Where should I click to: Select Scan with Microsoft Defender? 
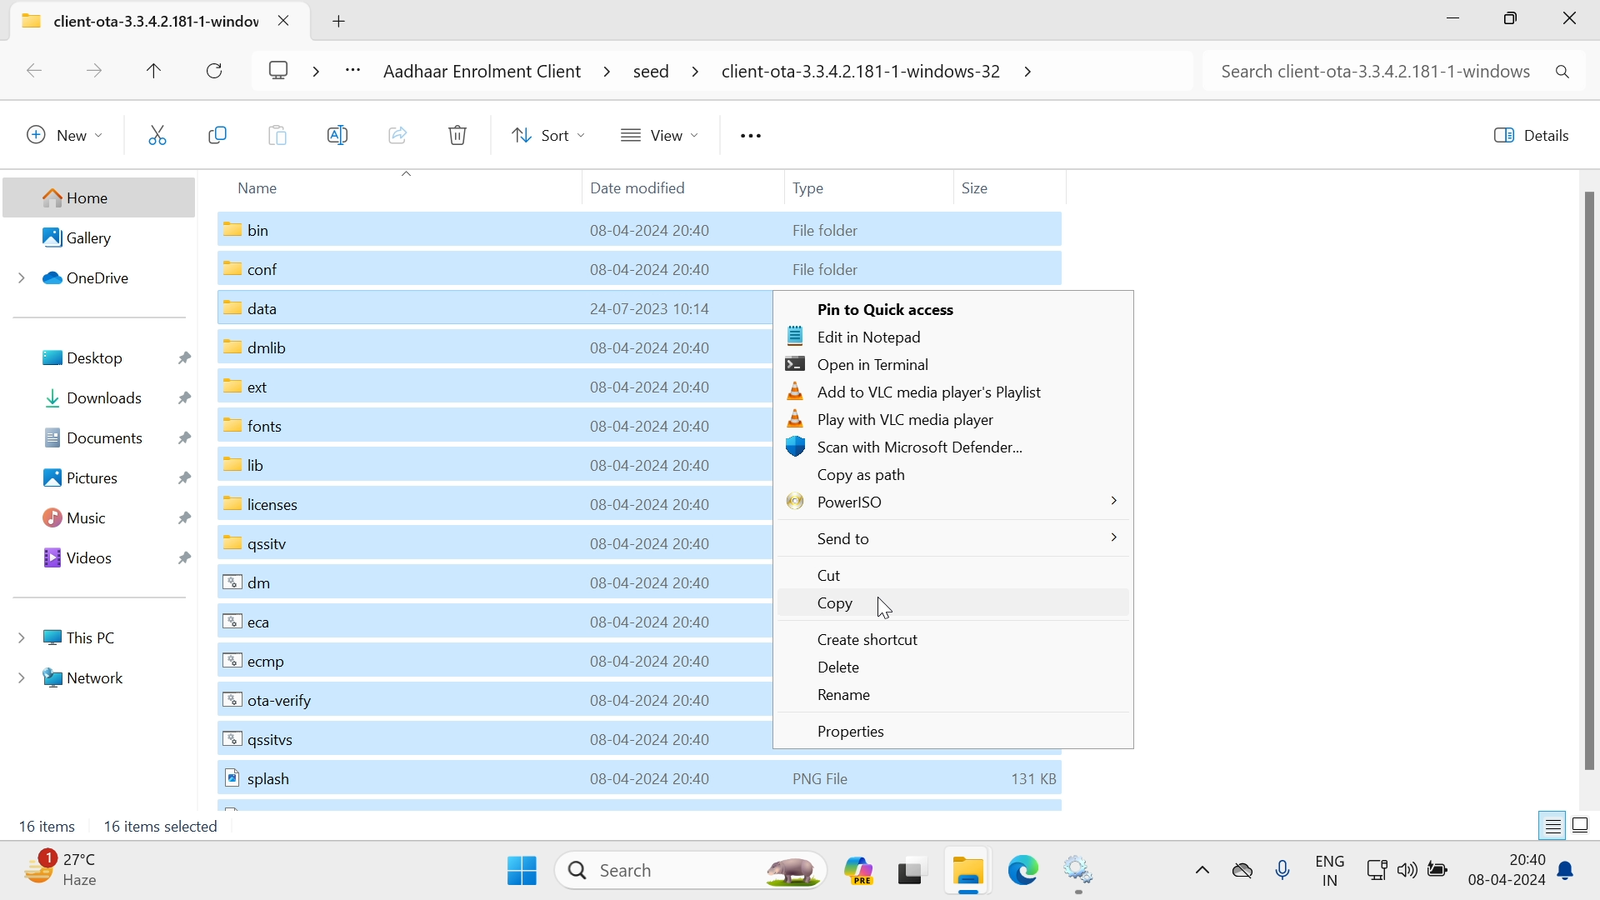coord(953,447)
